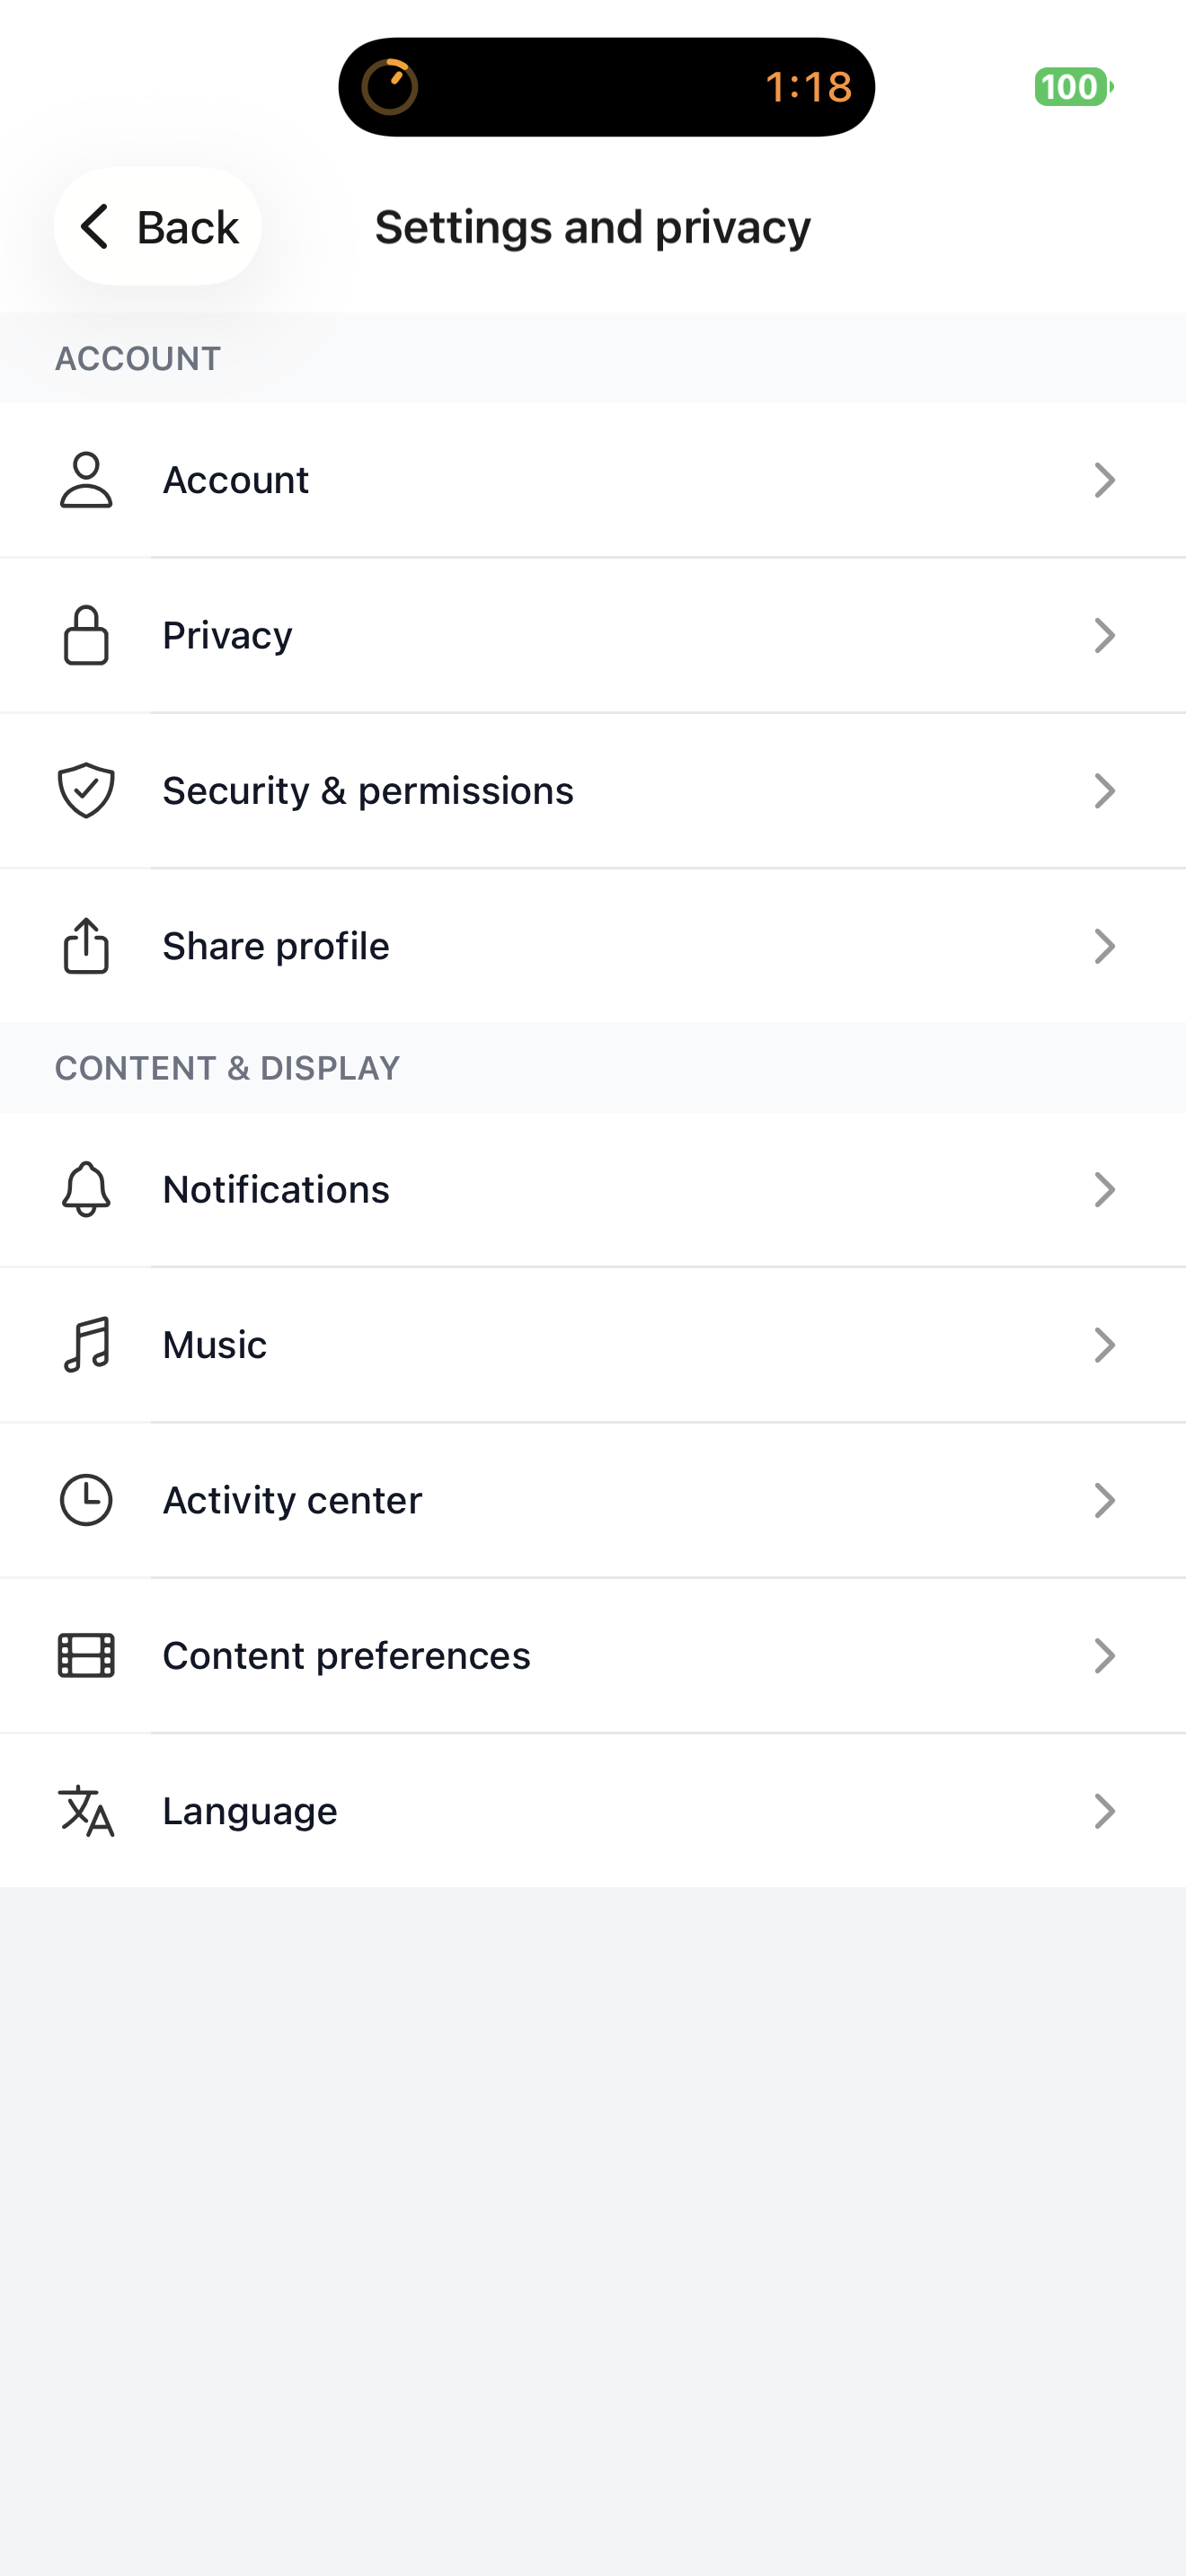Expand the Notifications row chevron
Screen dimensions: 1186x2576
[1104, 1189]
